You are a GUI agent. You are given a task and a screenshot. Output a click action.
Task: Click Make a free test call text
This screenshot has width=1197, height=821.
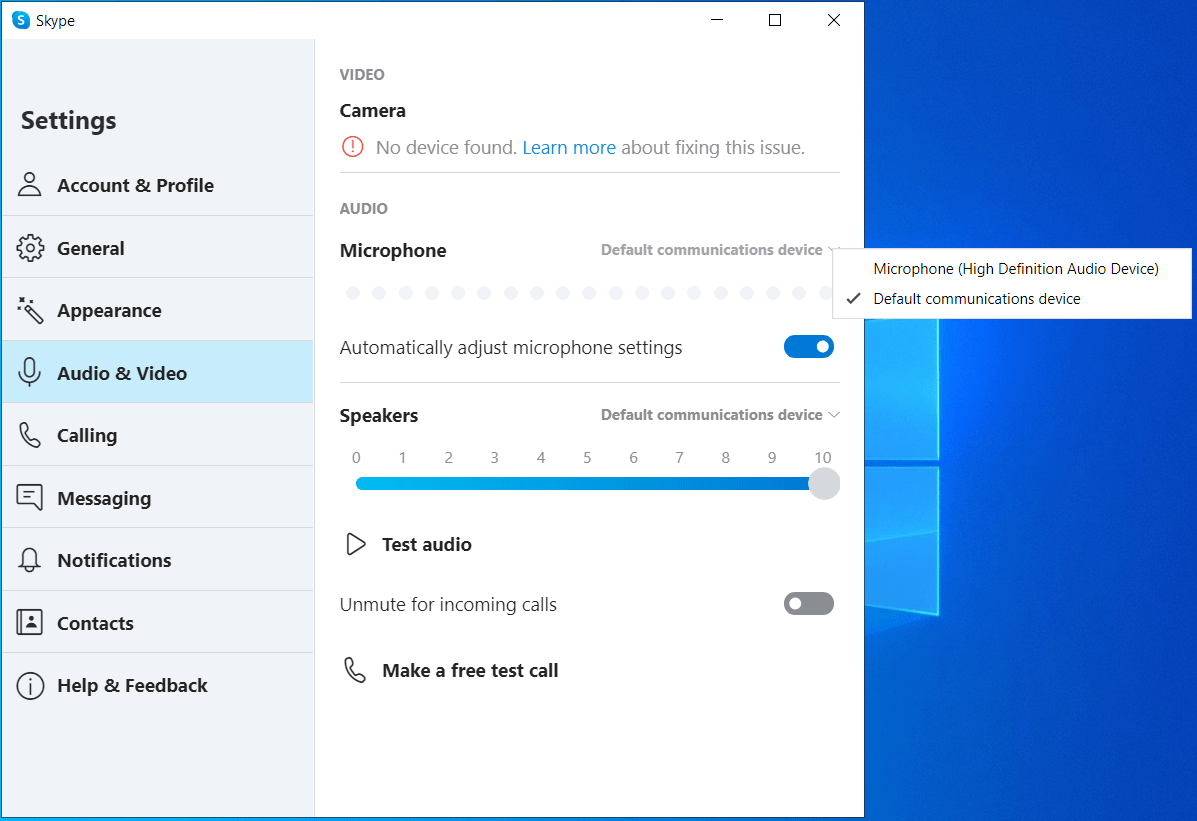470,671
